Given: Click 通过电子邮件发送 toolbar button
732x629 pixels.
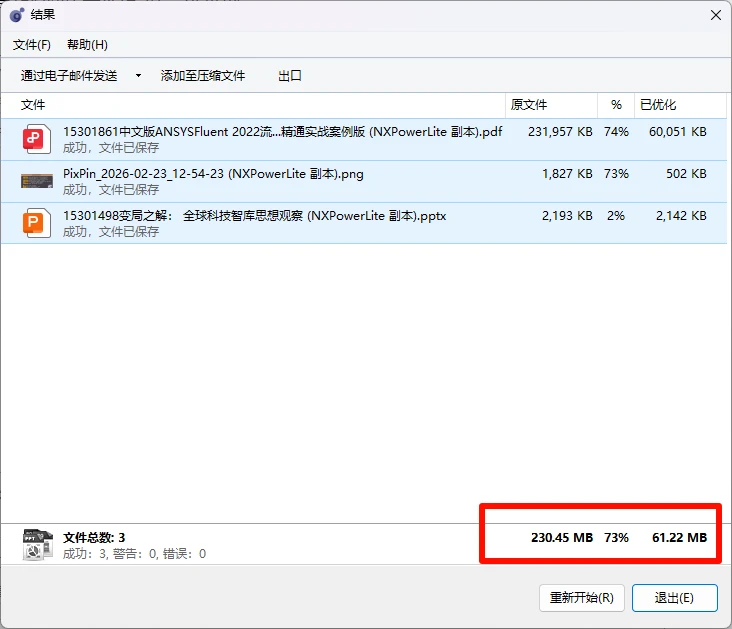Looking at the screenshot, I should pos(69,76).
